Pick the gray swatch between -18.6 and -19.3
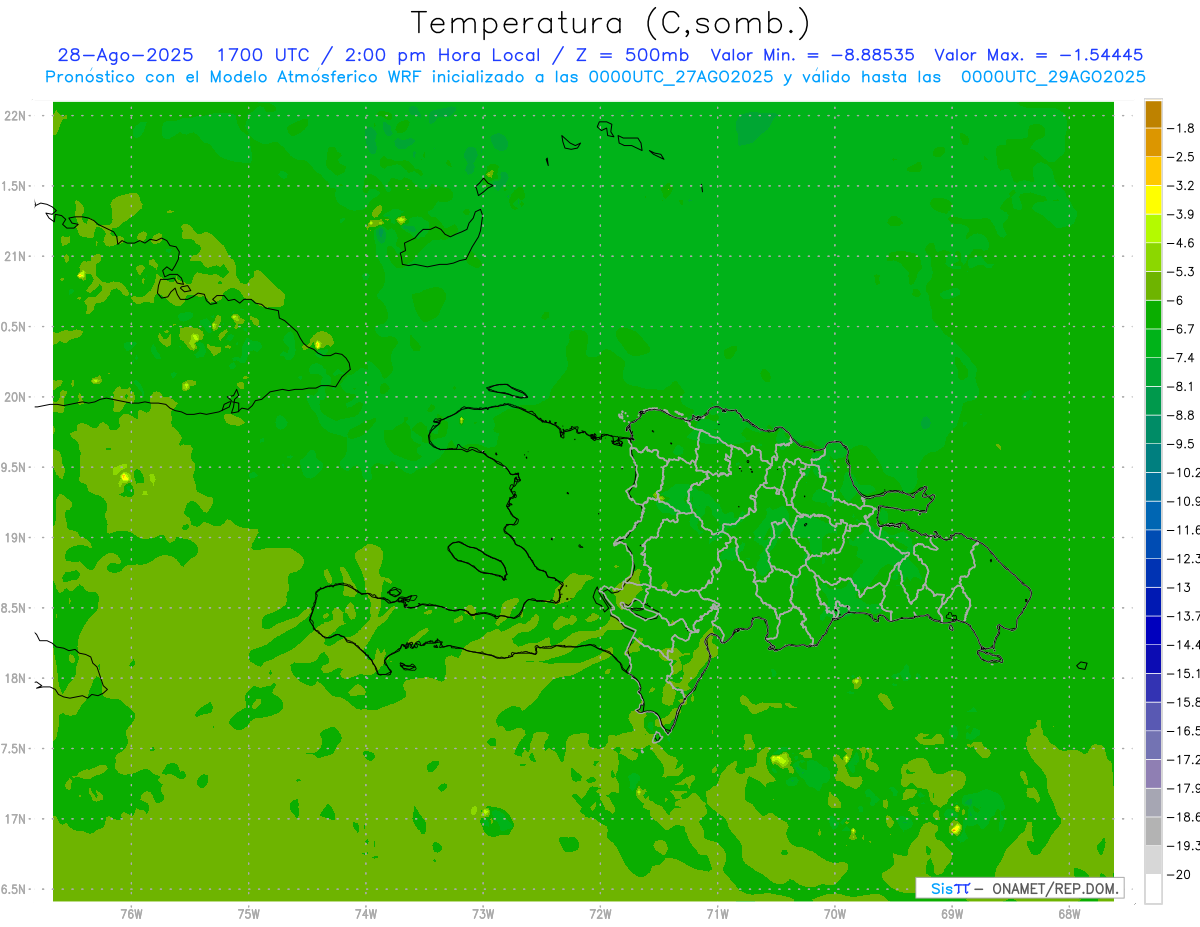The width and height of the screenshot is (1200, 927). point(1153,831)
